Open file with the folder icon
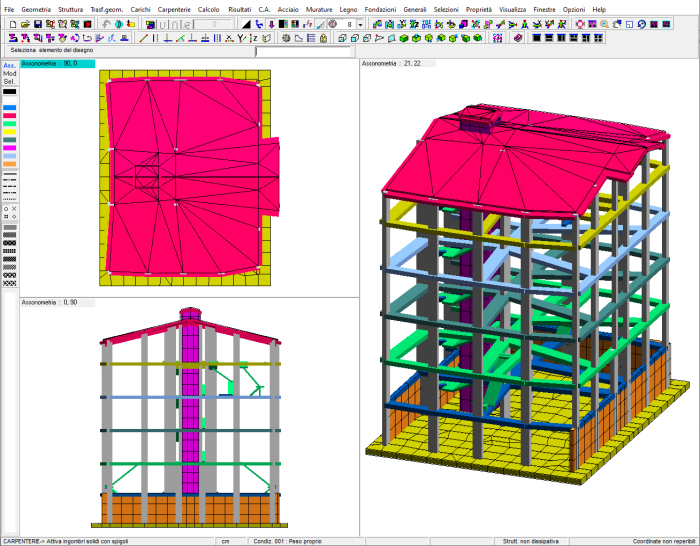The width and height of the screenshot is (700, 546). pos(25,23)
